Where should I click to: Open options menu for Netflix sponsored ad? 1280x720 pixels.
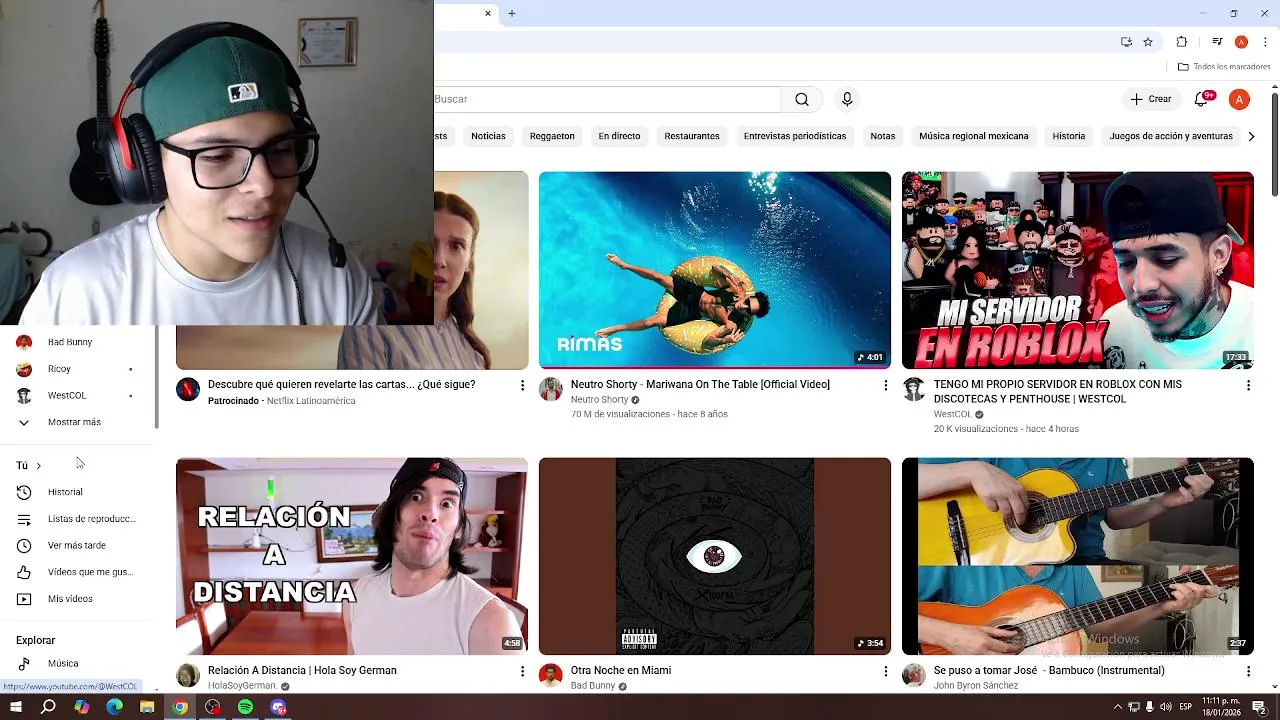click(522, 385)
